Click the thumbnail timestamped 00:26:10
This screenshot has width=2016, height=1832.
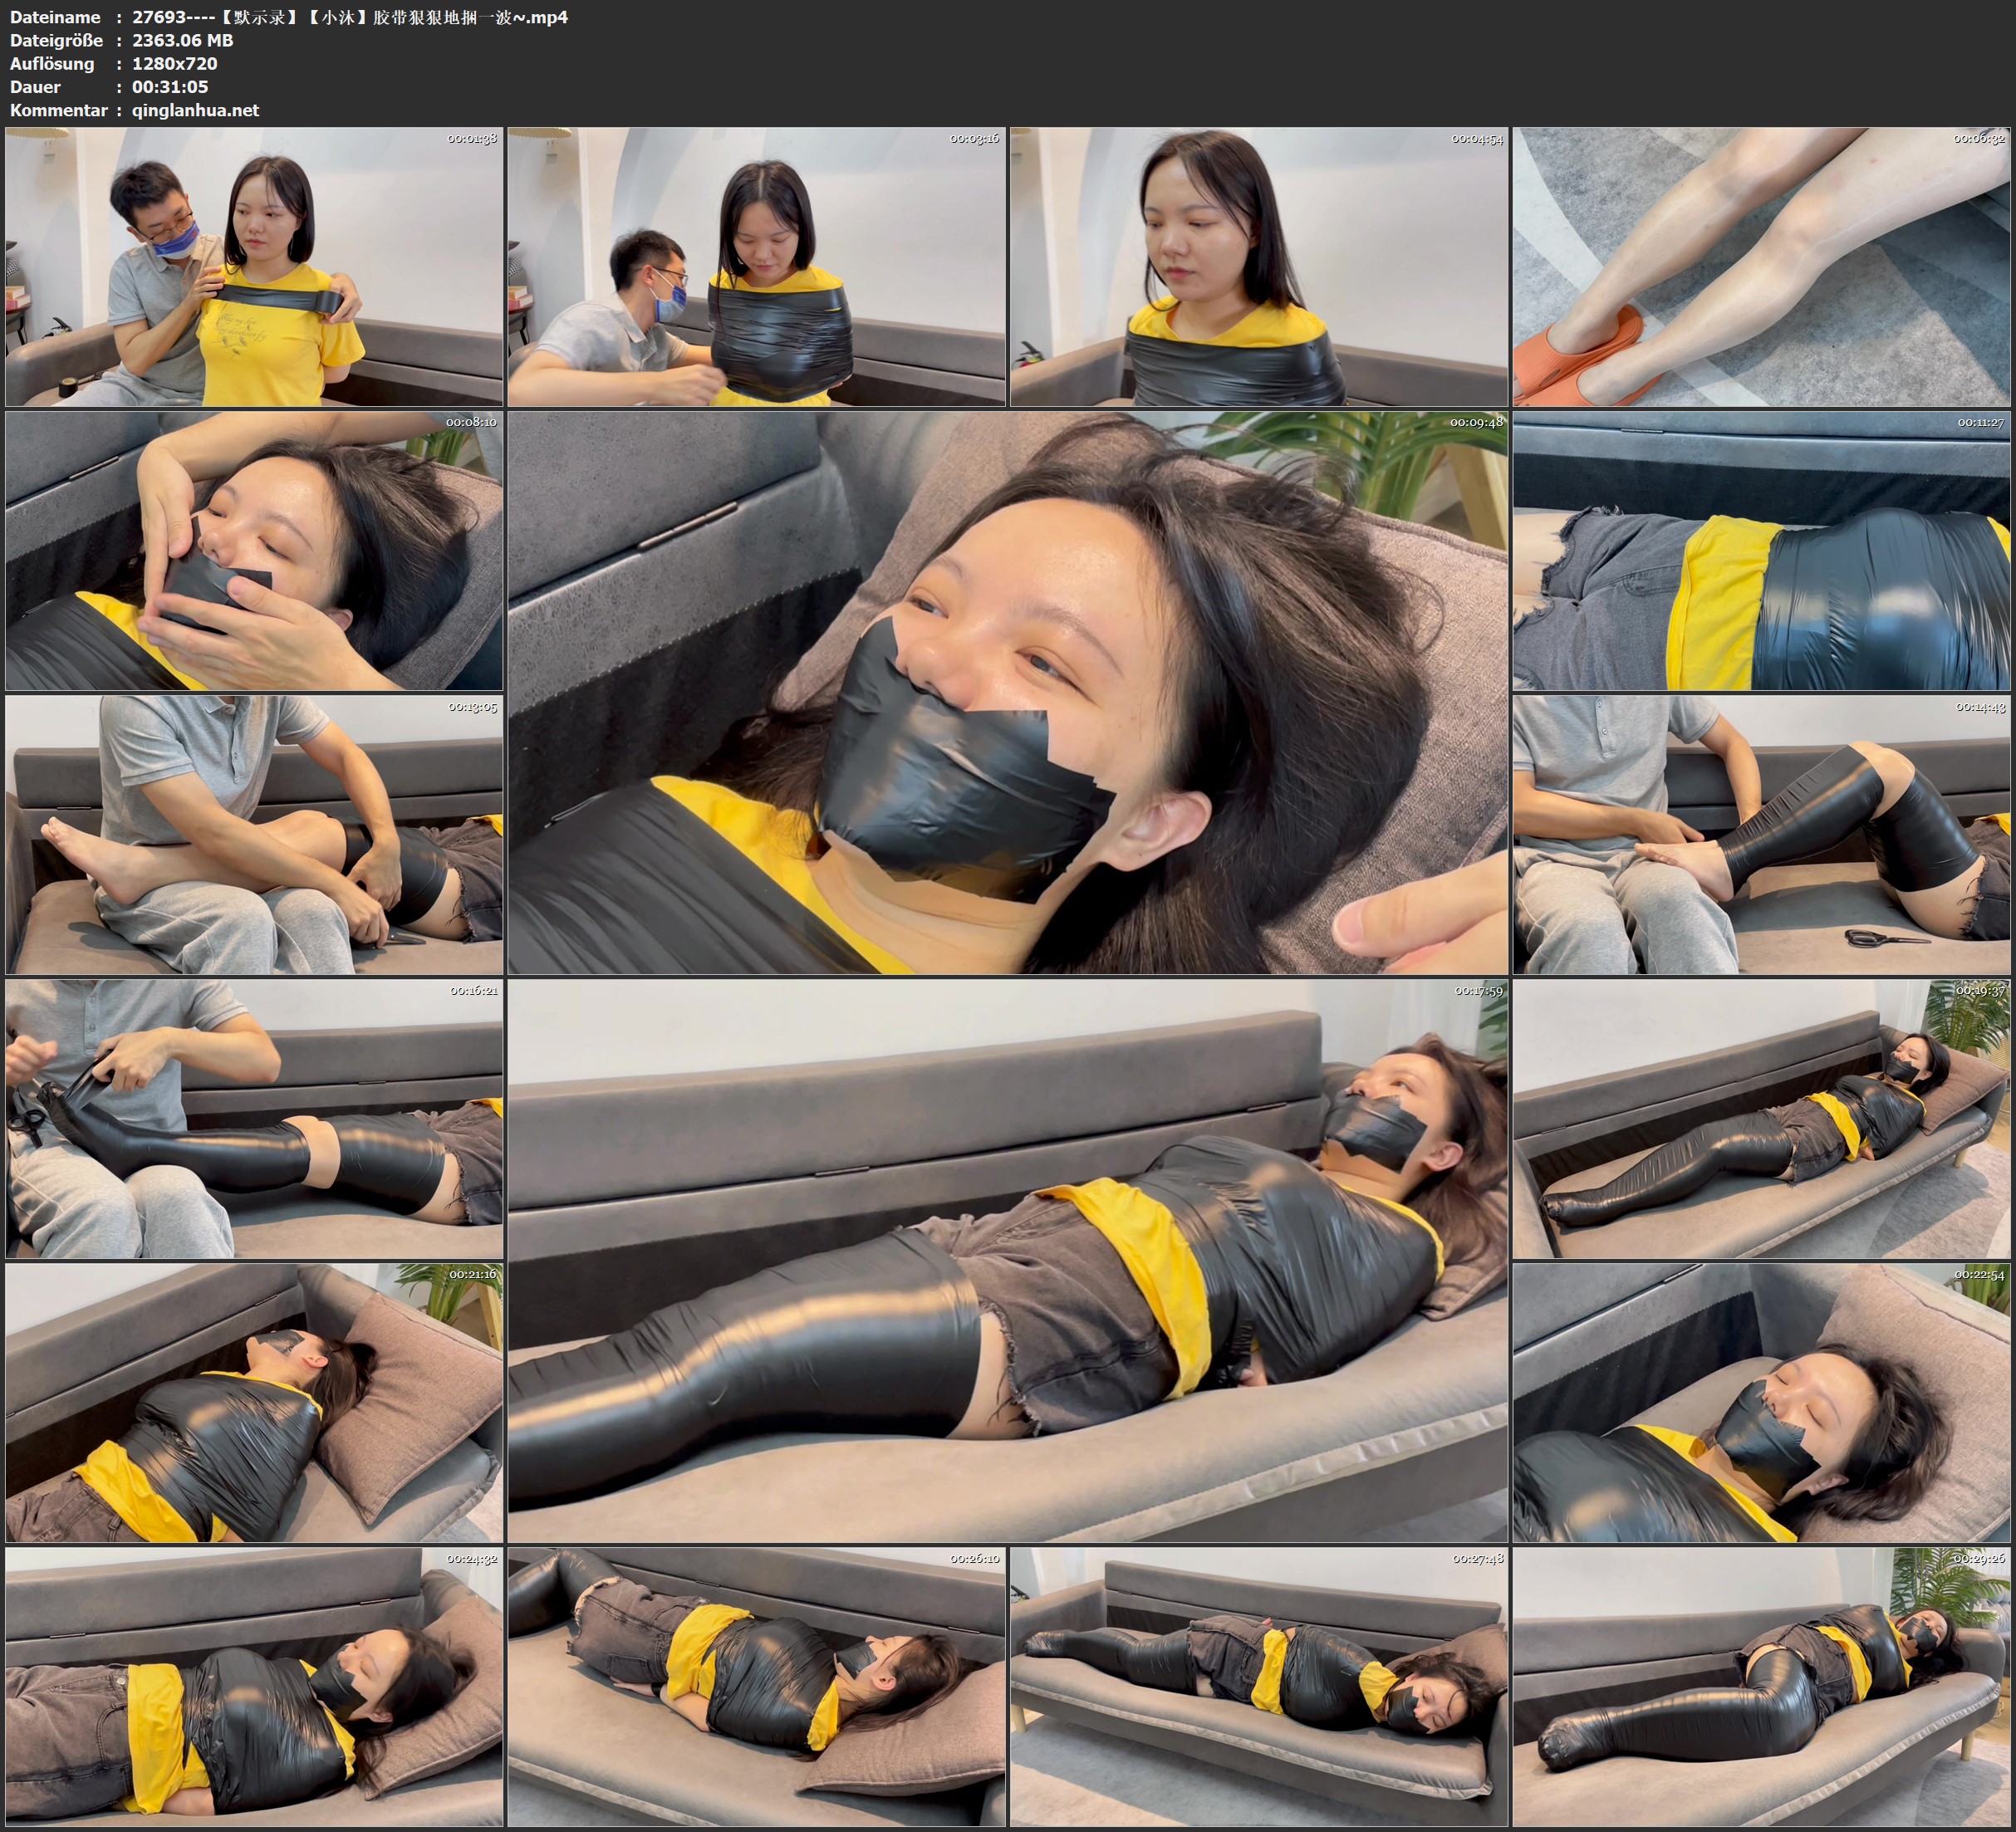(756, 1687)
